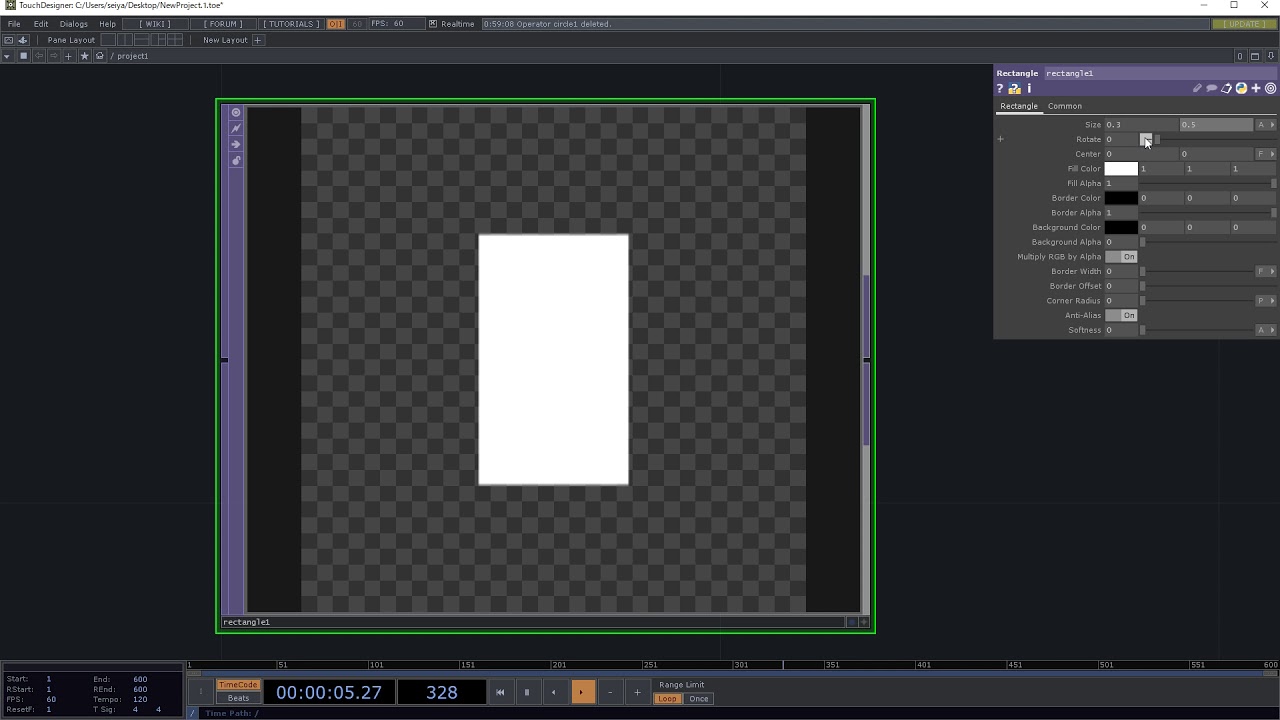The image size is (1280, 720).
Task: Show operator info popup (i icon)
Action: [x=1029, y=89]
